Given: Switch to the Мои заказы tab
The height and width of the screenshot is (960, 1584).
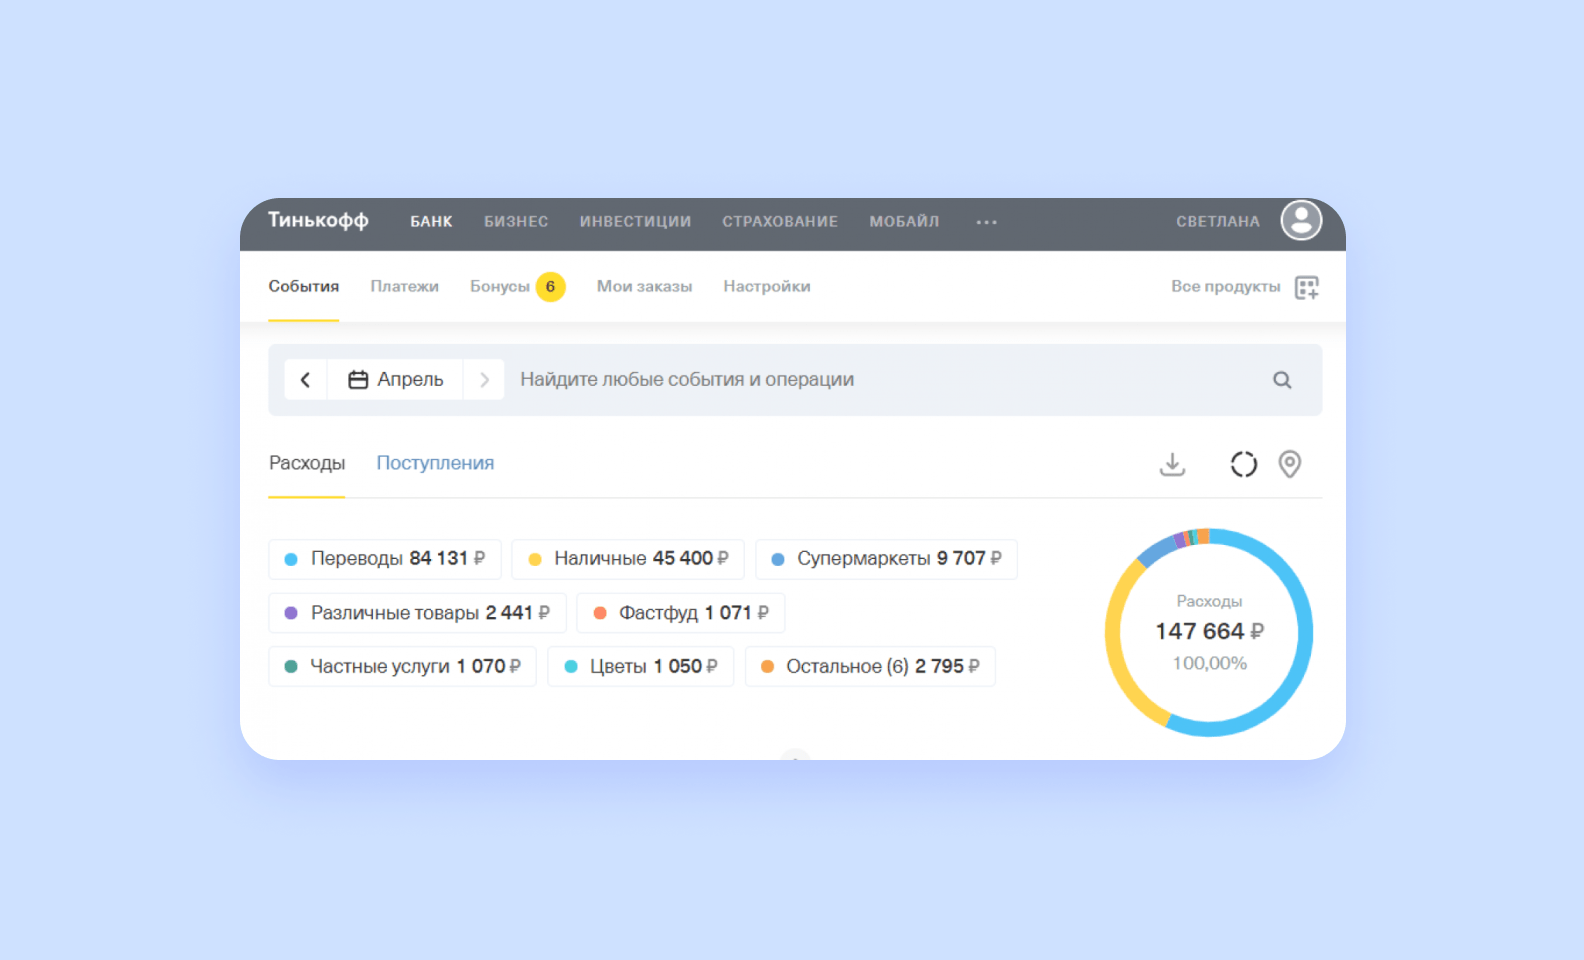Looking at the screenshot, I should point(644,286).
